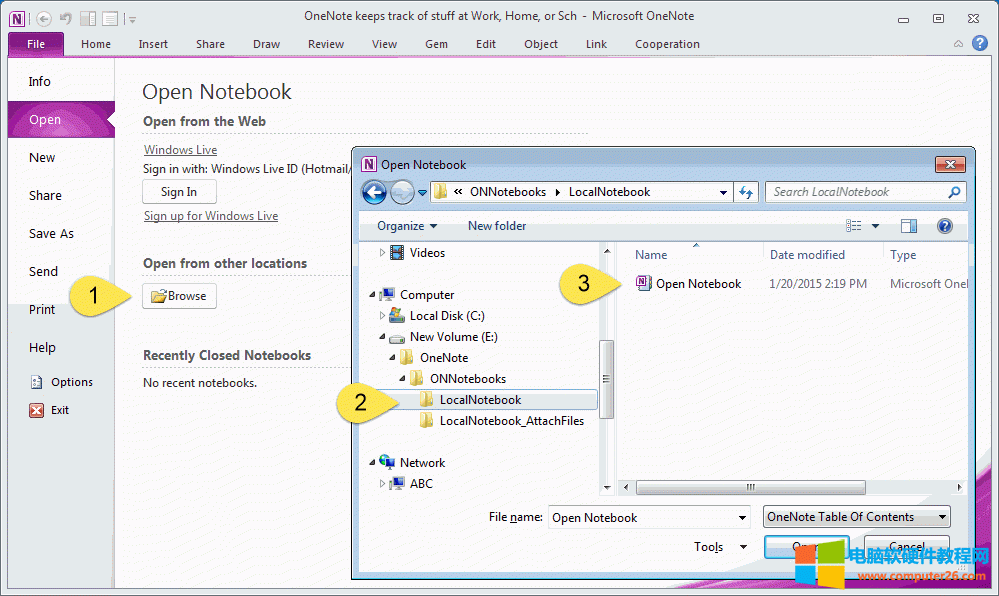Select Save As in the File menu
This screenshot has height=596, width=999.
click(51, 234)
